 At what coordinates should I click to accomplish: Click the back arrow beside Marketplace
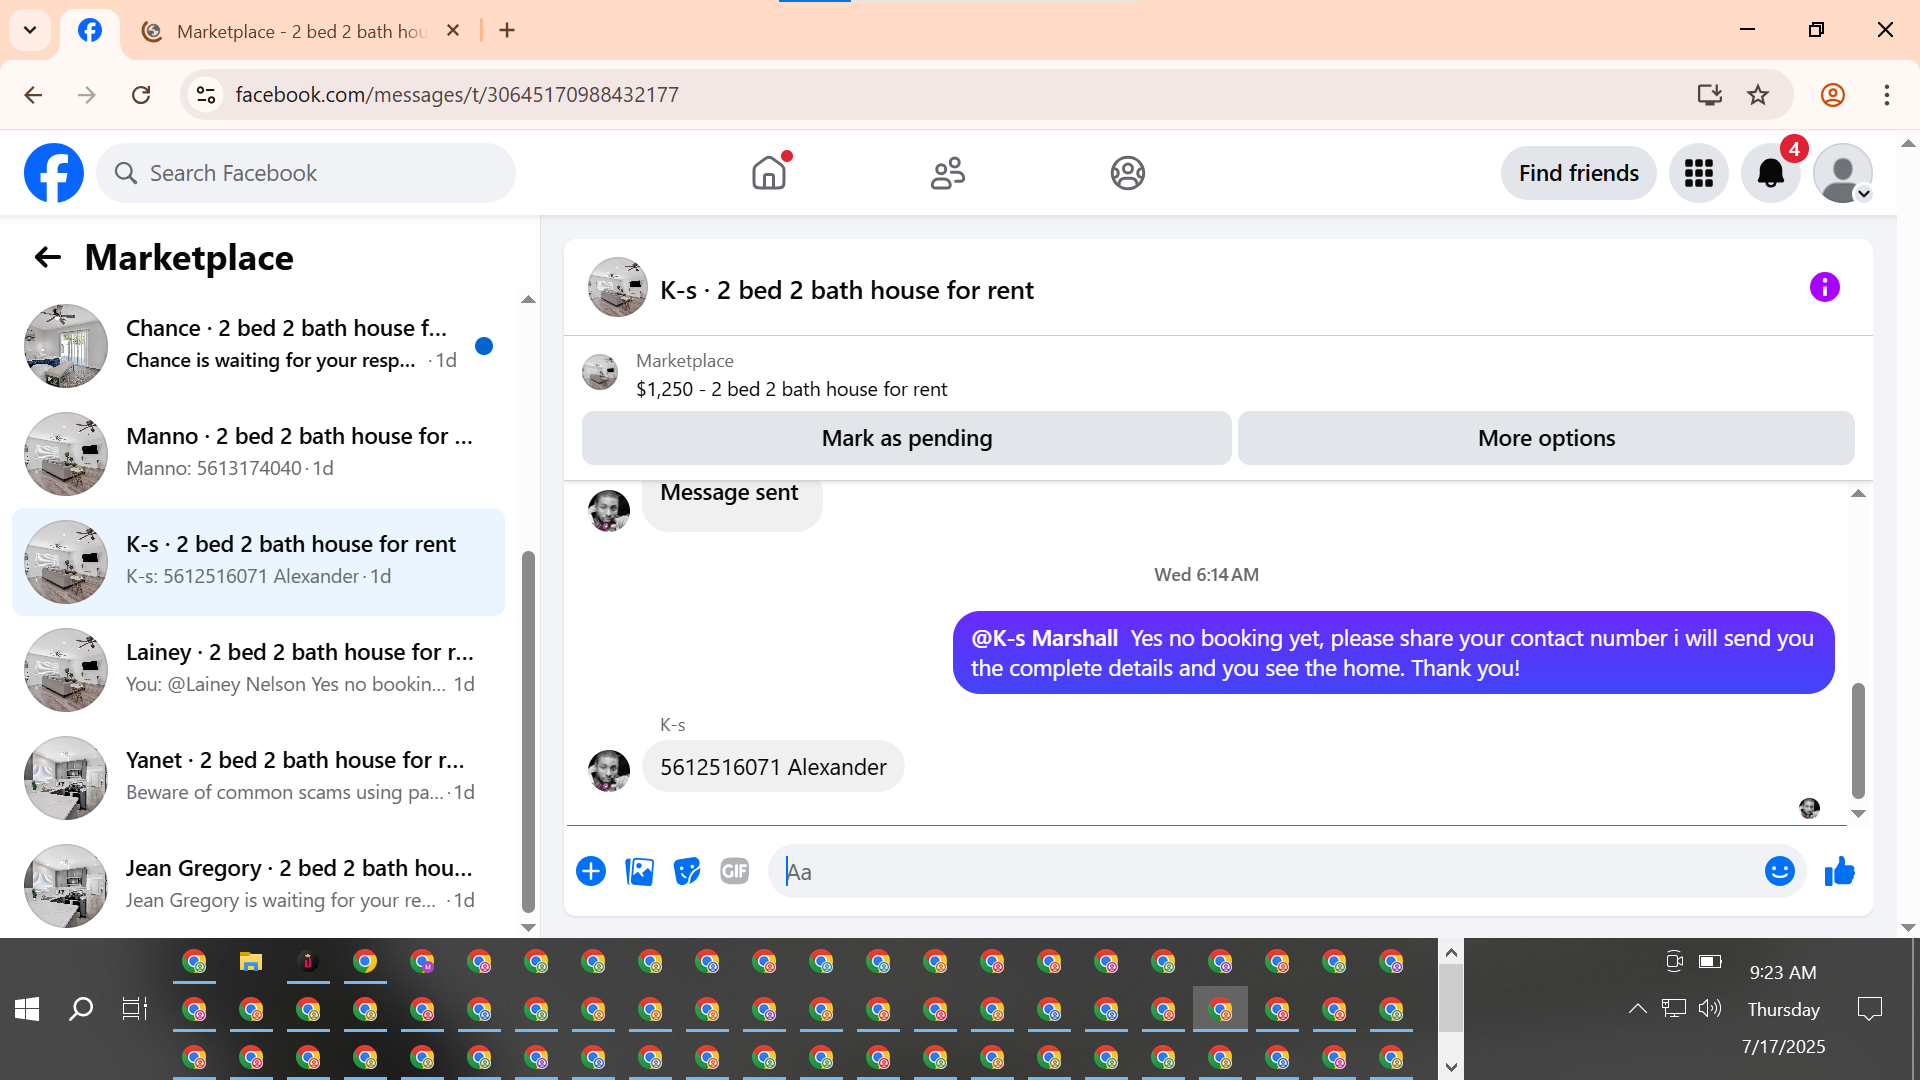click(48, 258)
